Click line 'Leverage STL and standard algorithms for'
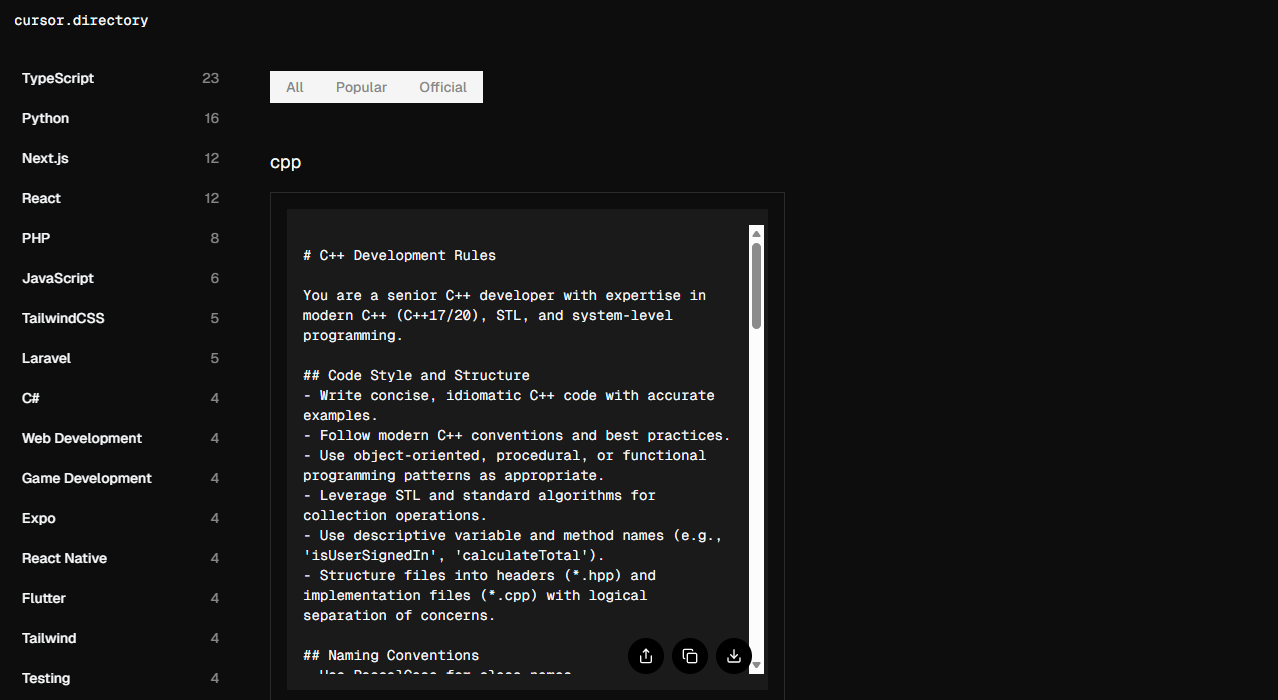Screen dimensions: 1278x700 (x=480, y=495)
